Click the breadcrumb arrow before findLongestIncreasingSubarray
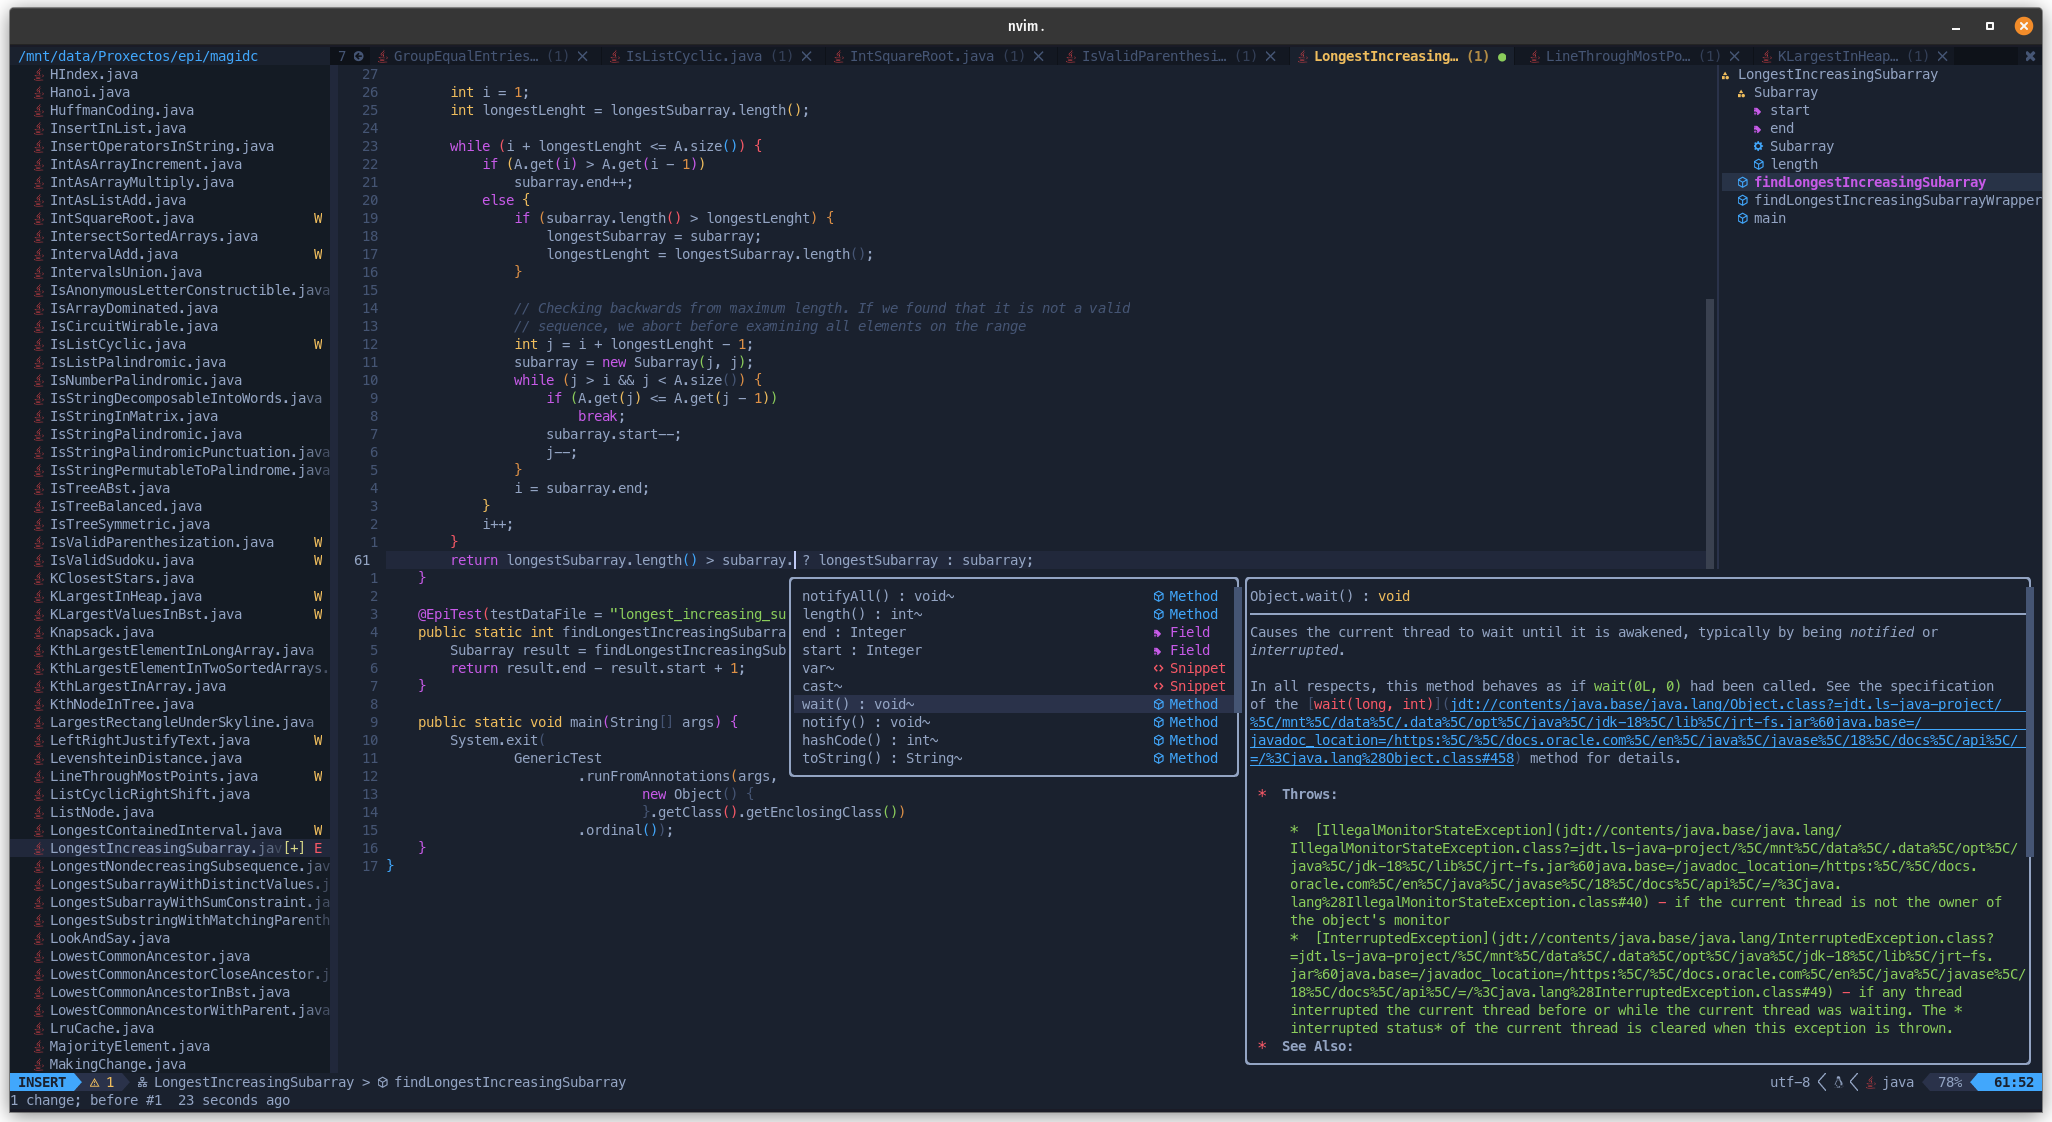 [x=366, y=1082]
